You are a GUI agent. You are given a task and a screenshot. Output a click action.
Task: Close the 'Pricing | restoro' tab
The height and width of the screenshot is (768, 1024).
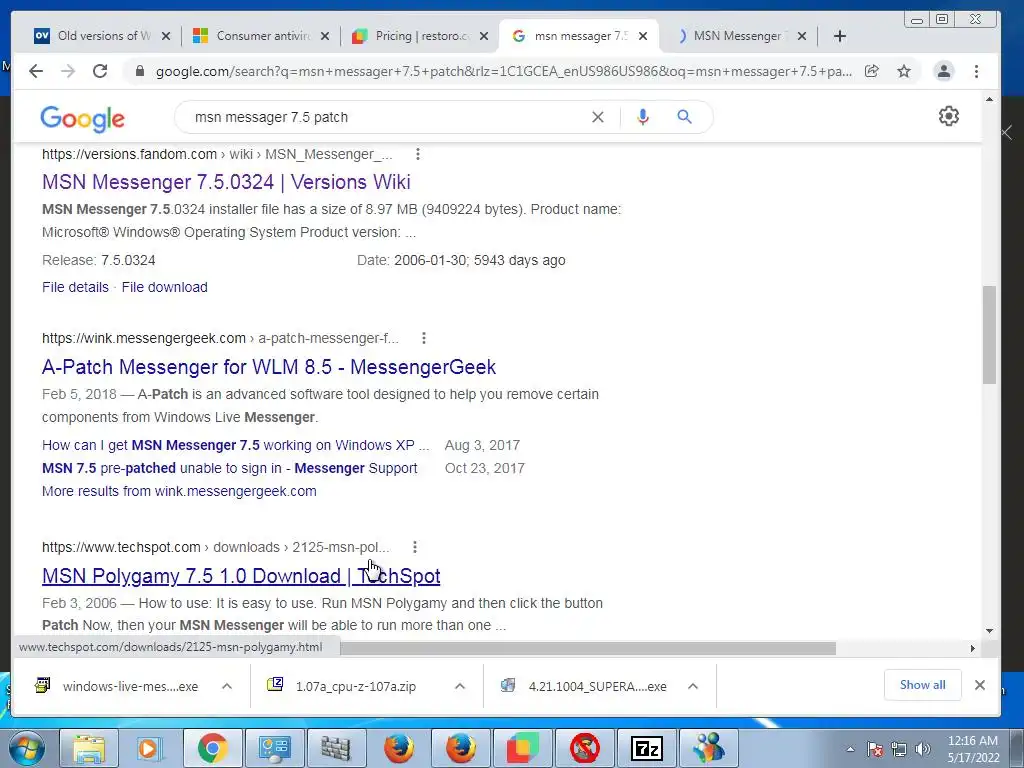tap(484, 36)
